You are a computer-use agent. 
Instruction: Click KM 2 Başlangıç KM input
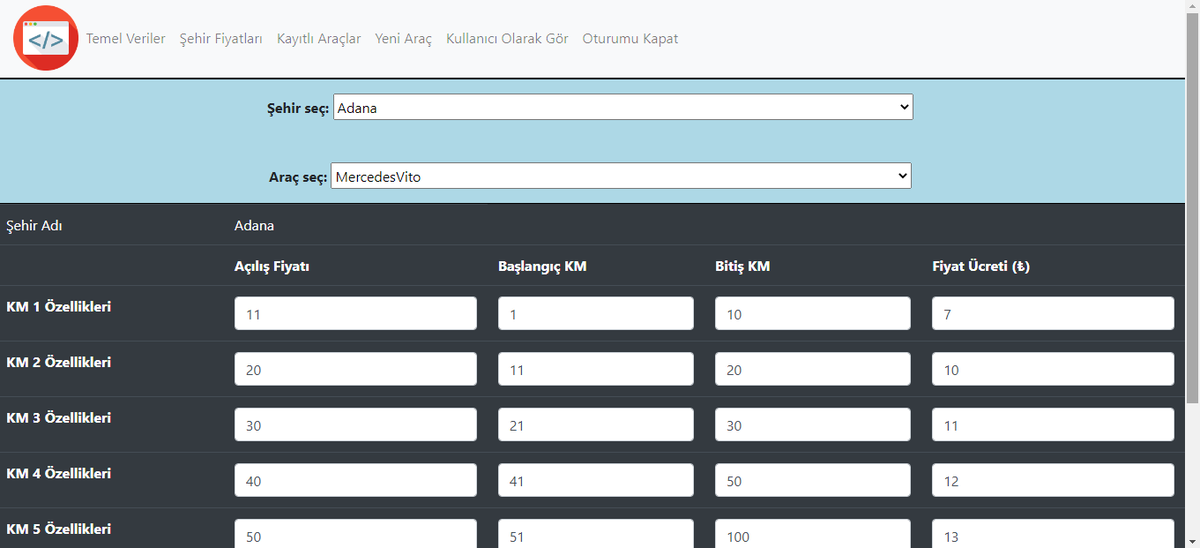[596, 369]
